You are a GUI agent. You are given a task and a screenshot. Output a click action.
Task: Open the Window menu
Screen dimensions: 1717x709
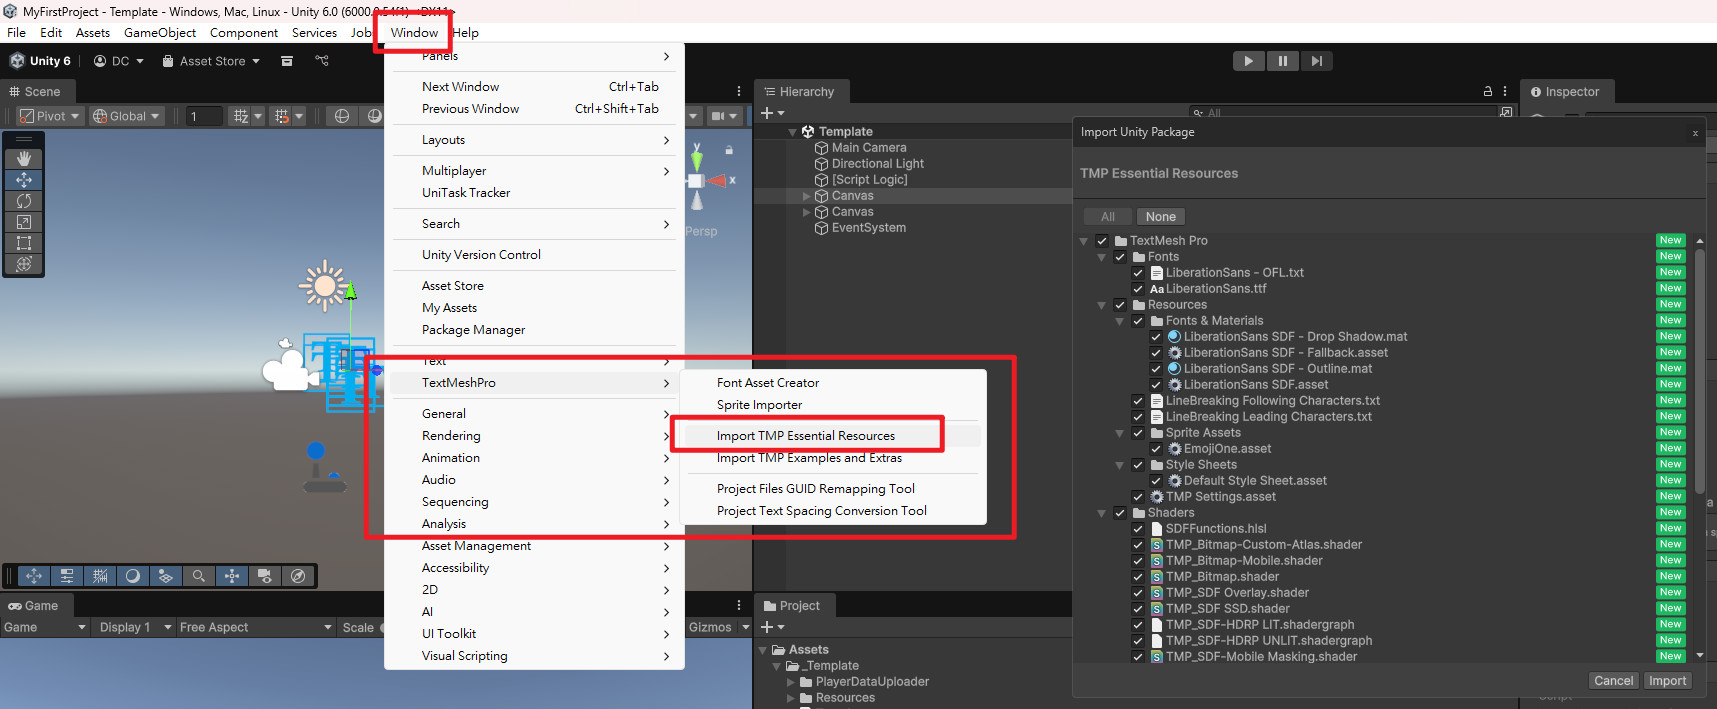[x=414, y=33]
